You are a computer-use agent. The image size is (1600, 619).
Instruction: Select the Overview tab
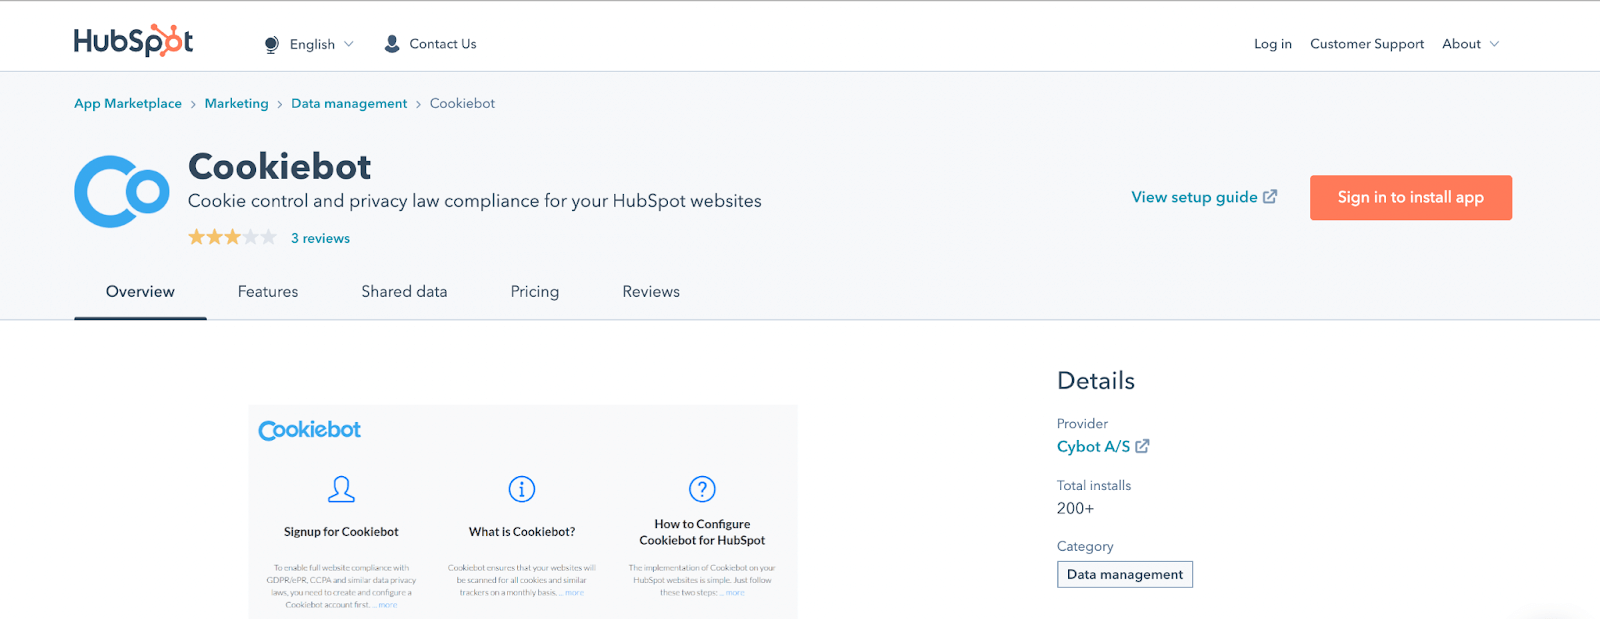coord(140,292)
